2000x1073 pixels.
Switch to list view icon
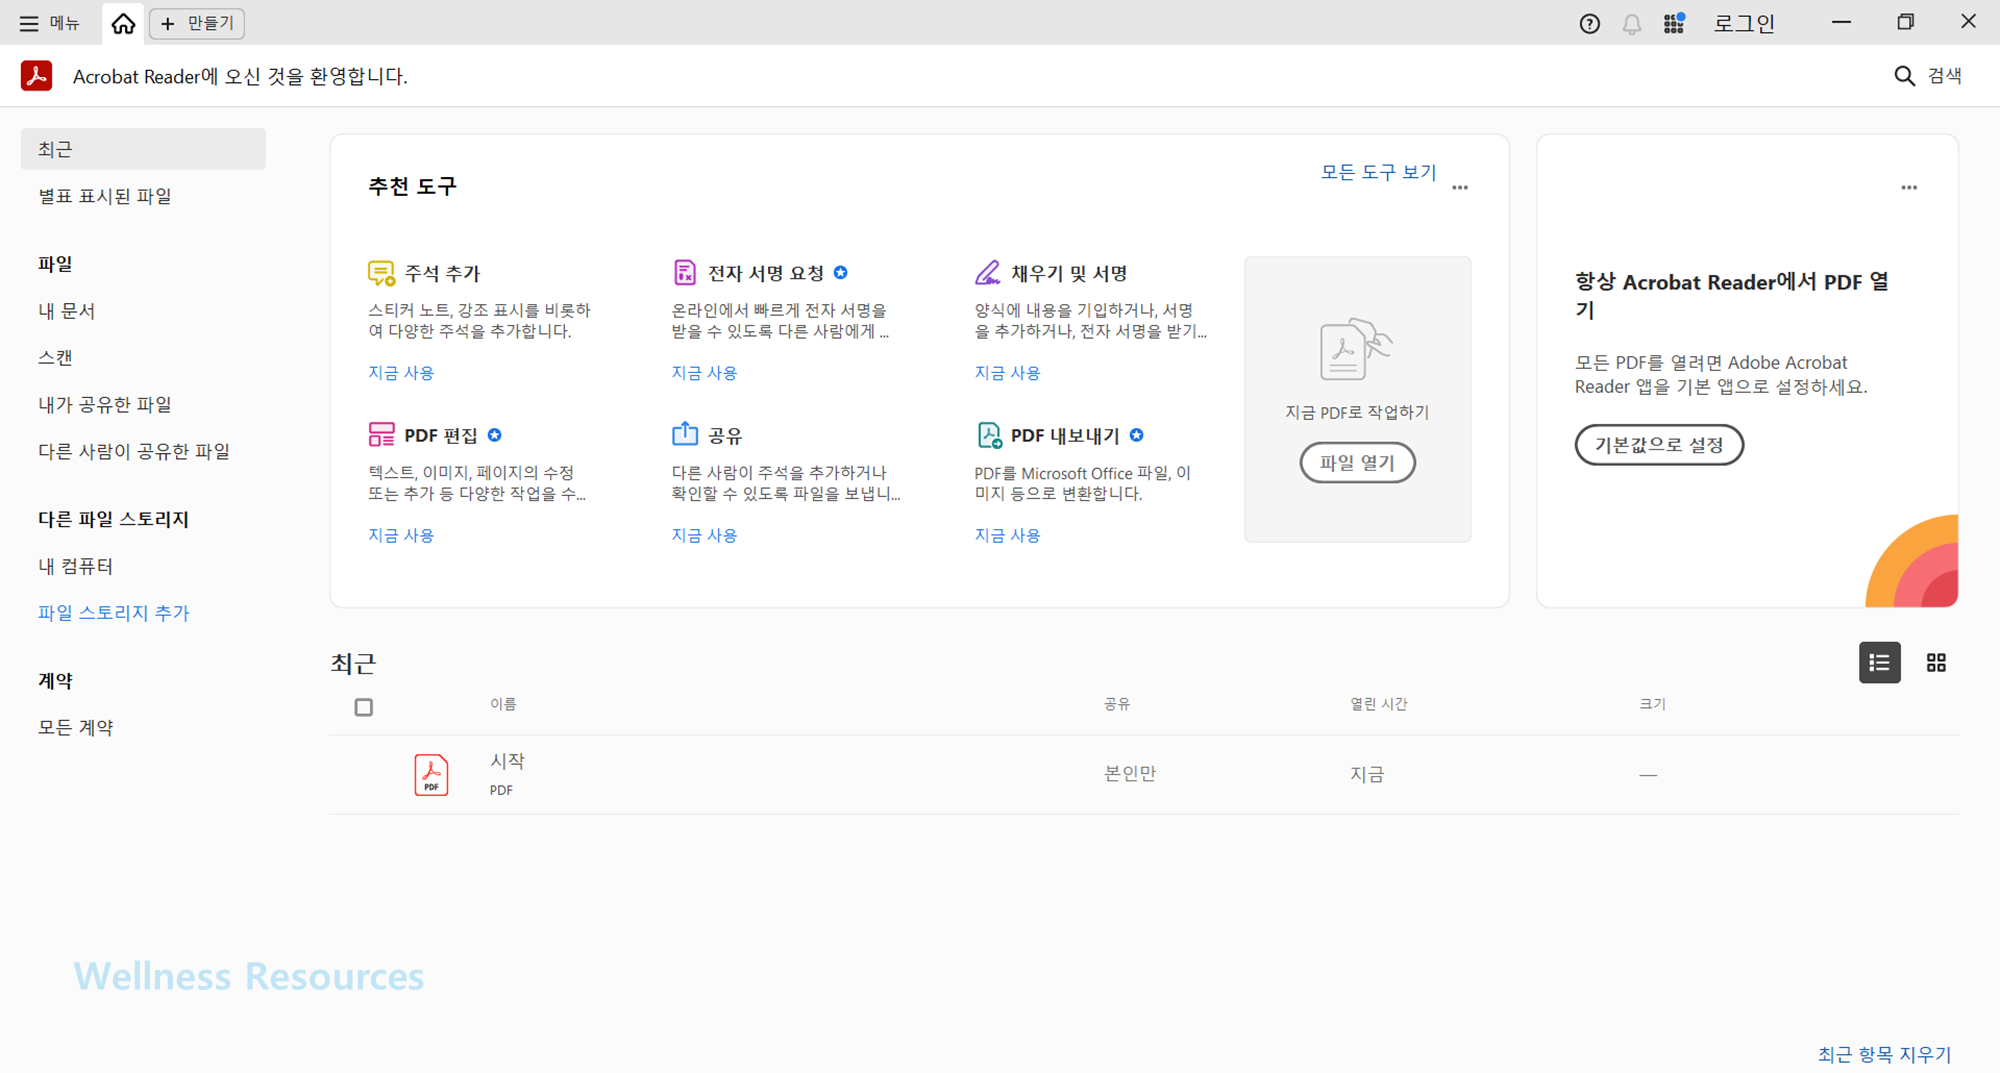pos(1880,663)
